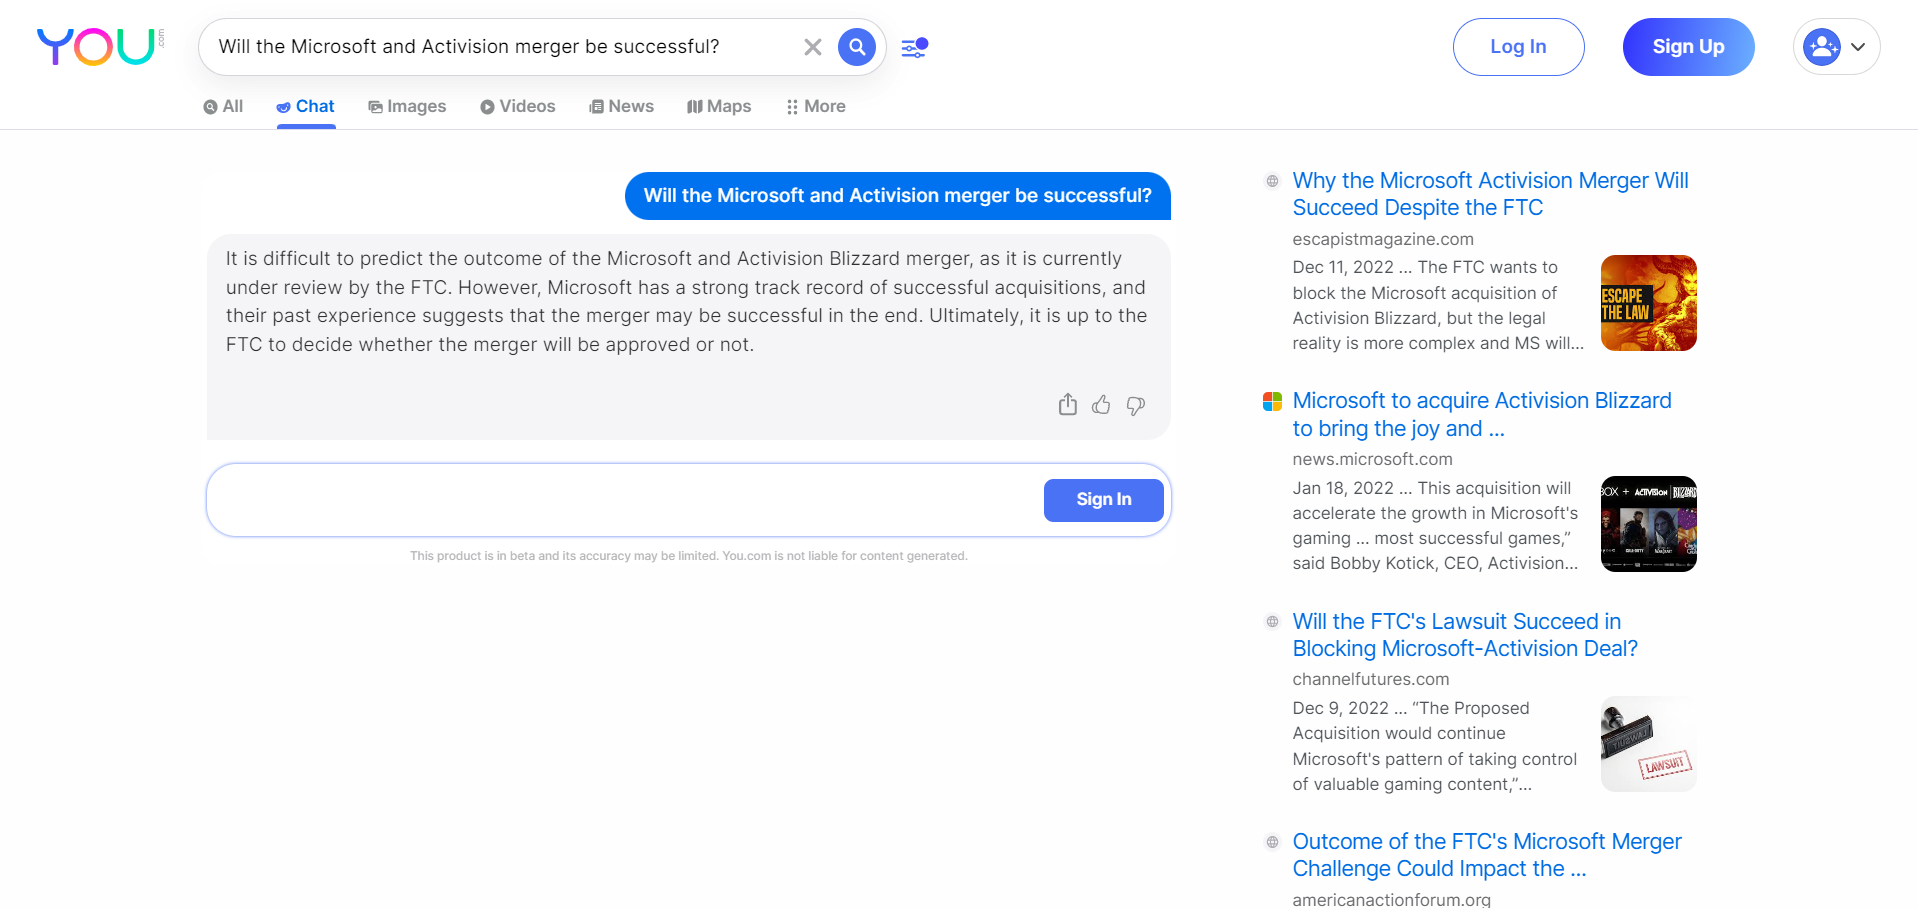
Task: Click the Sign Up button
Action: 1688,47
